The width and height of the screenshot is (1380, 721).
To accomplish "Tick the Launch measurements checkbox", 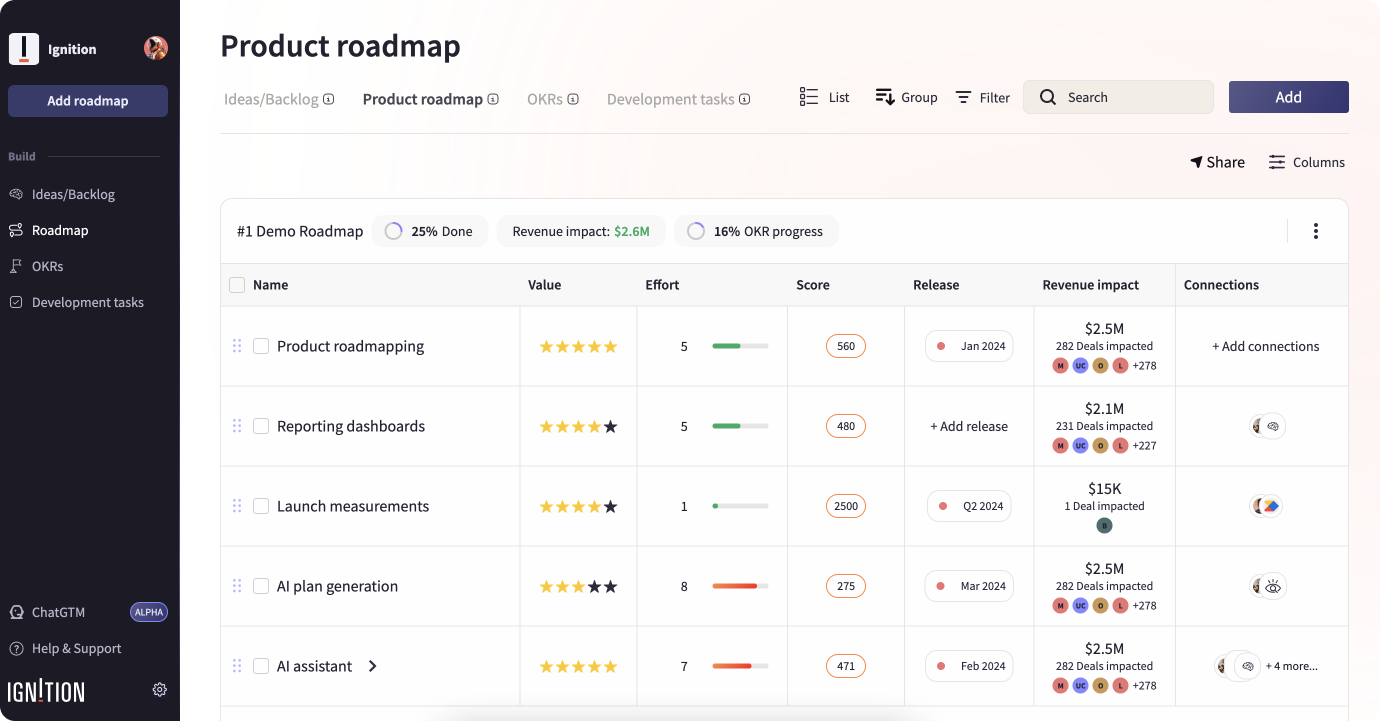I will [261, 506].
